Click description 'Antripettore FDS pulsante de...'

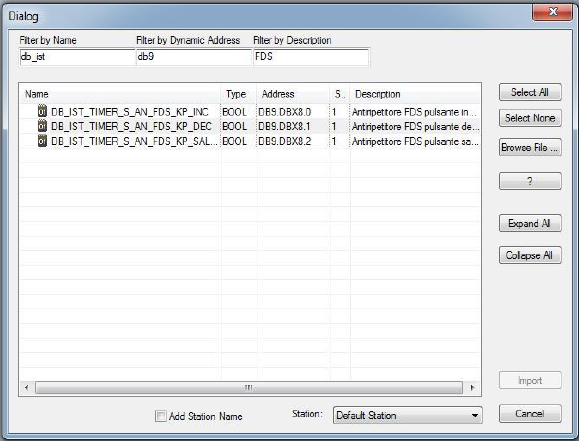(415, 126)
